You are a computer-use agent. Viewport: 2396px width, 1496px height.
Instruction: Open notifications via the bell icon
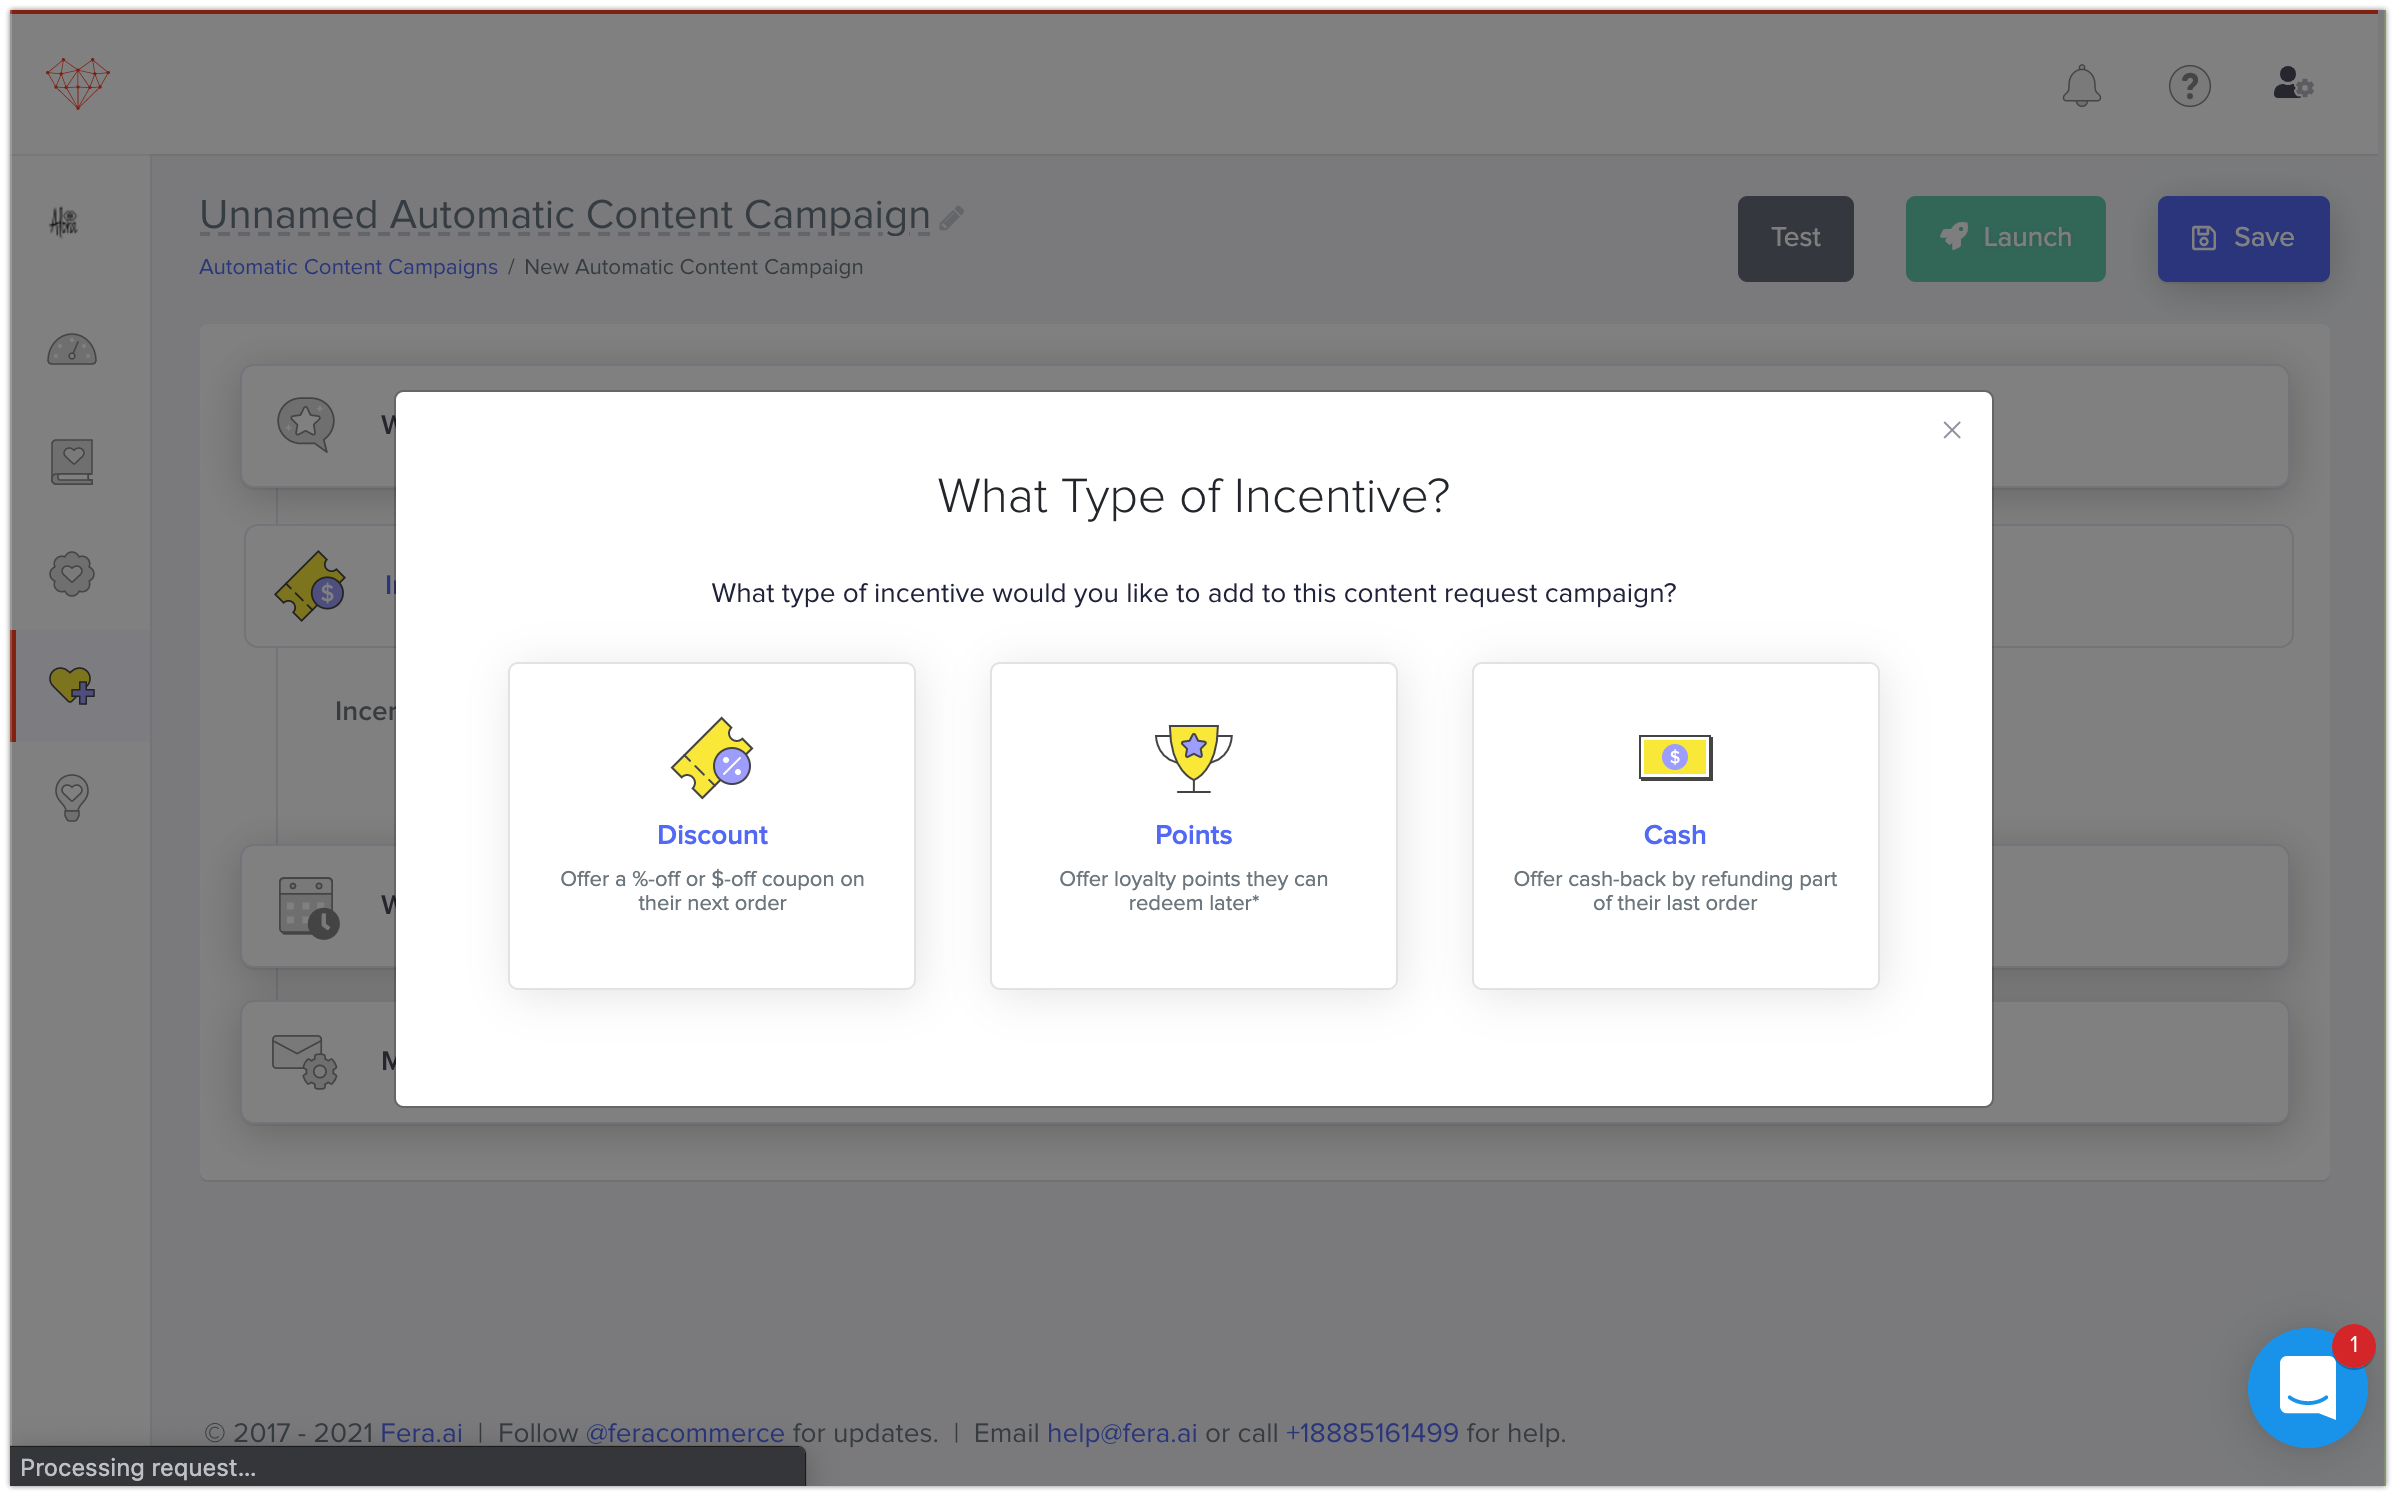2083,86
